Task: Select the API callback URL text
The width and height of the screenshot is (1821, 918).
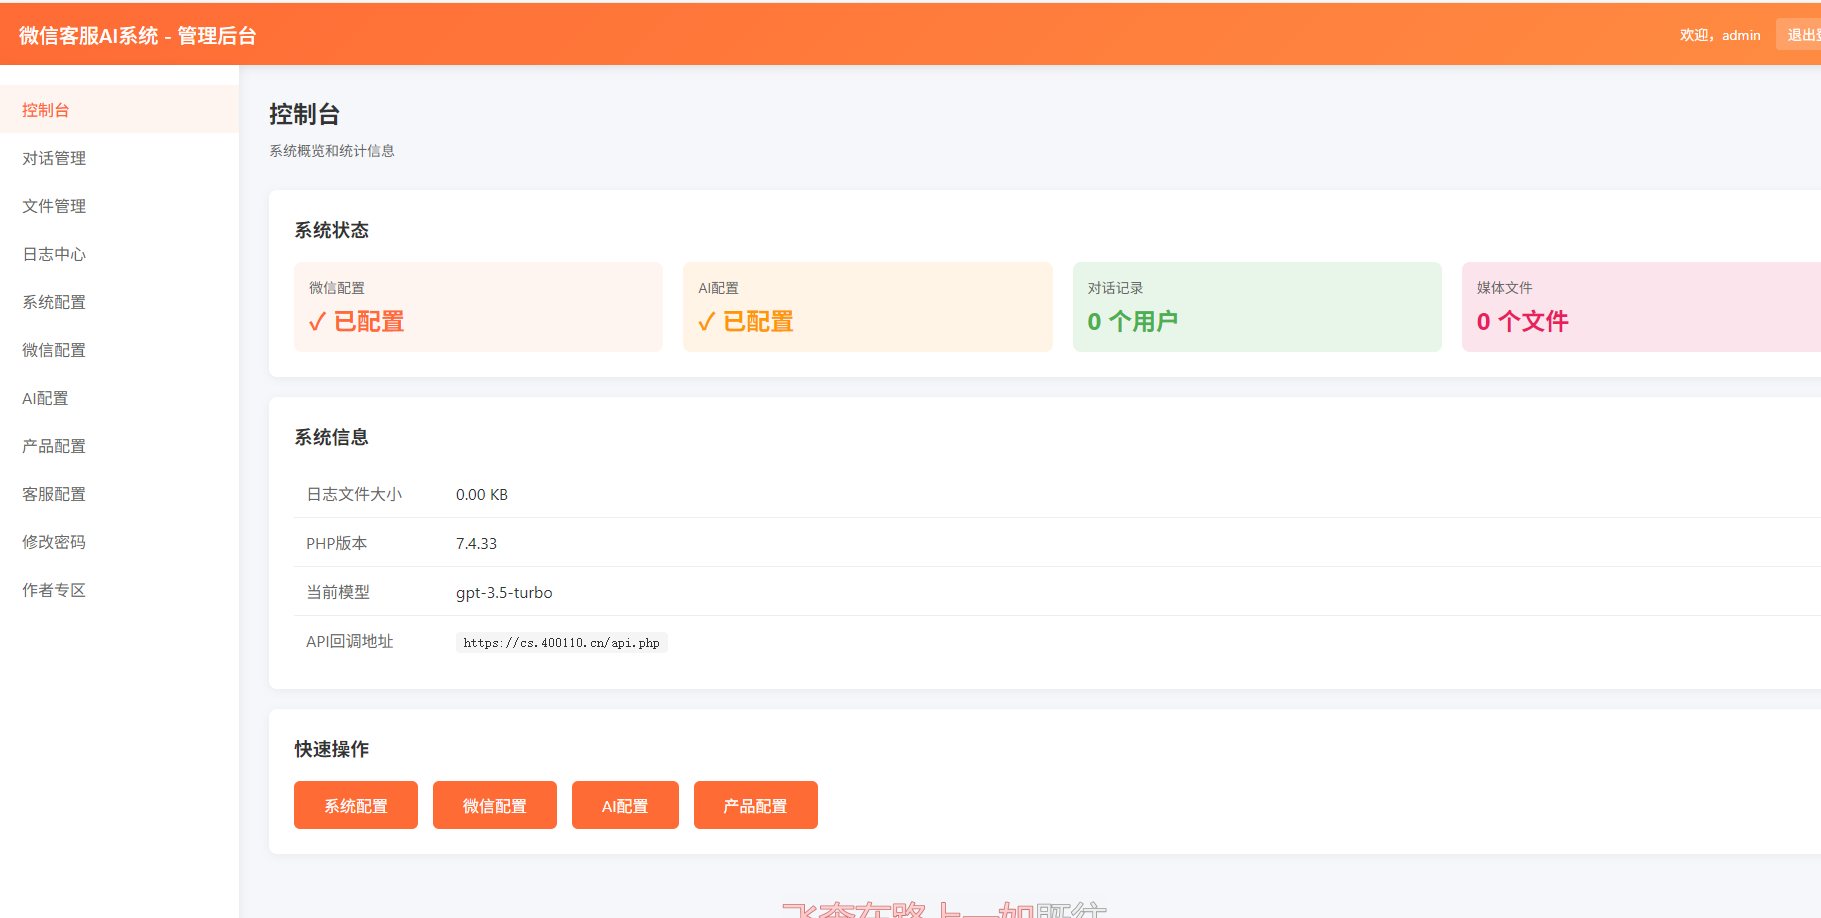Action: tap(561, 642)
